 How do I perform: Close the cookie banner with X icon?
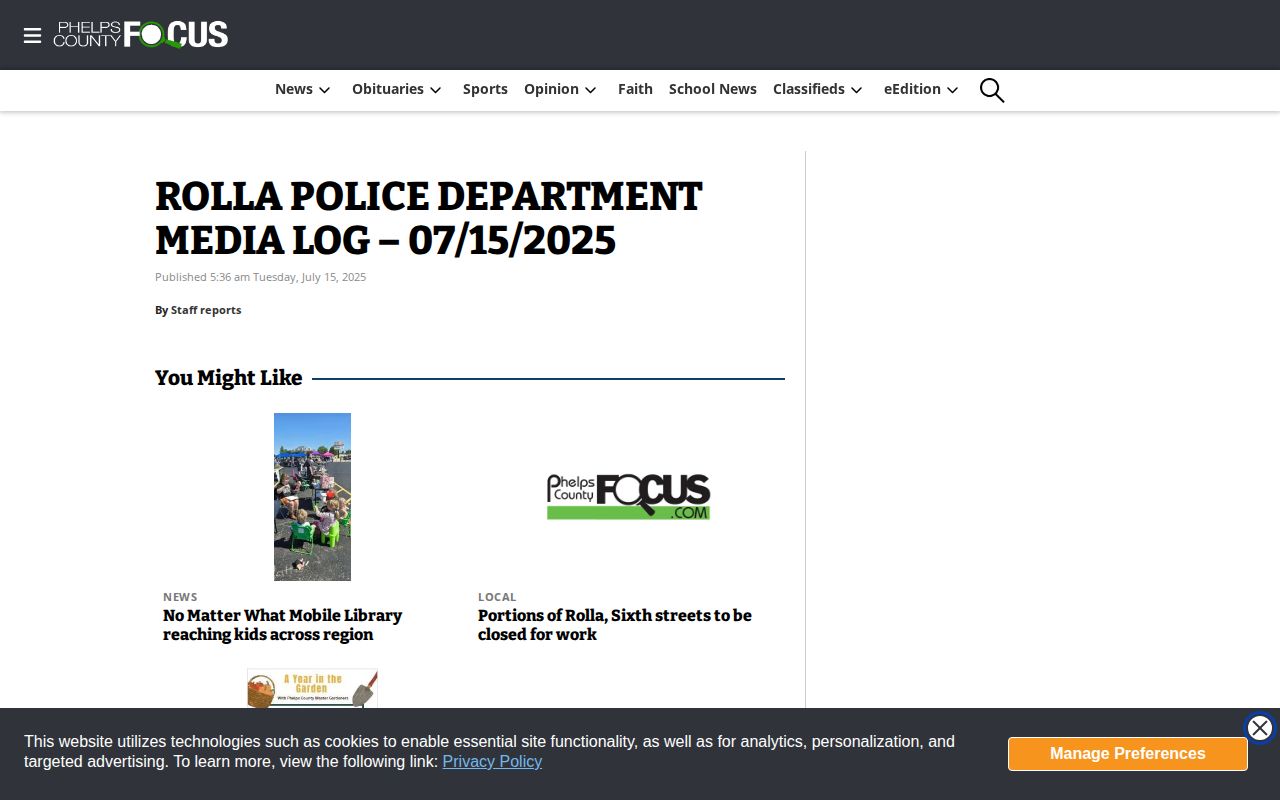(x=1260, y=728)
